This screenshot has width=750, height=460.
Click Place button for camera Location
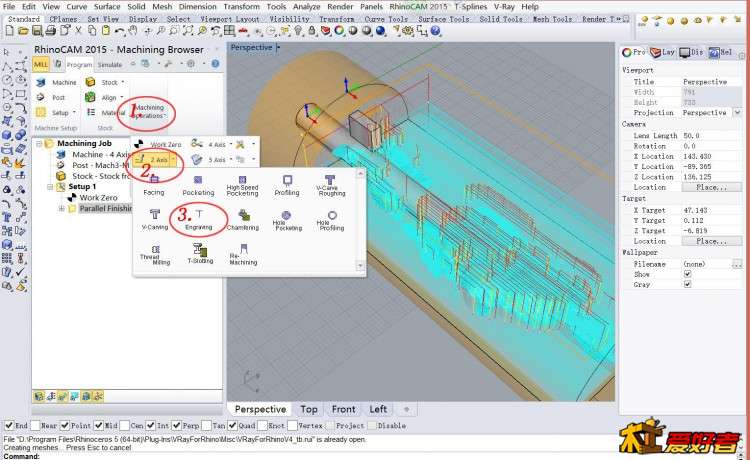pyautogui.click(x=712, y=187)
